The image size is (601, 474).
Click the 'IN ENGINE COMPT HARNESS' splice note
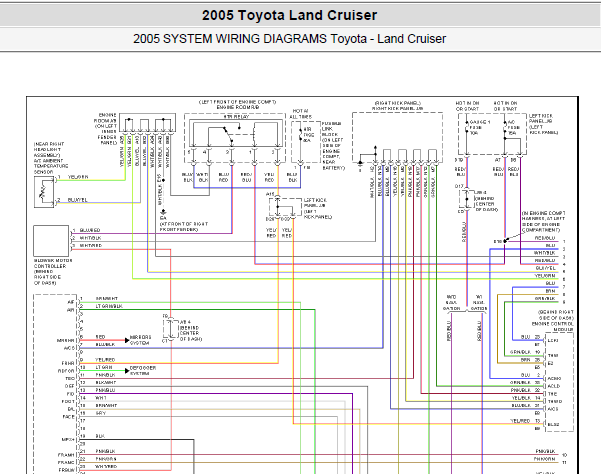tap(544, 221)
